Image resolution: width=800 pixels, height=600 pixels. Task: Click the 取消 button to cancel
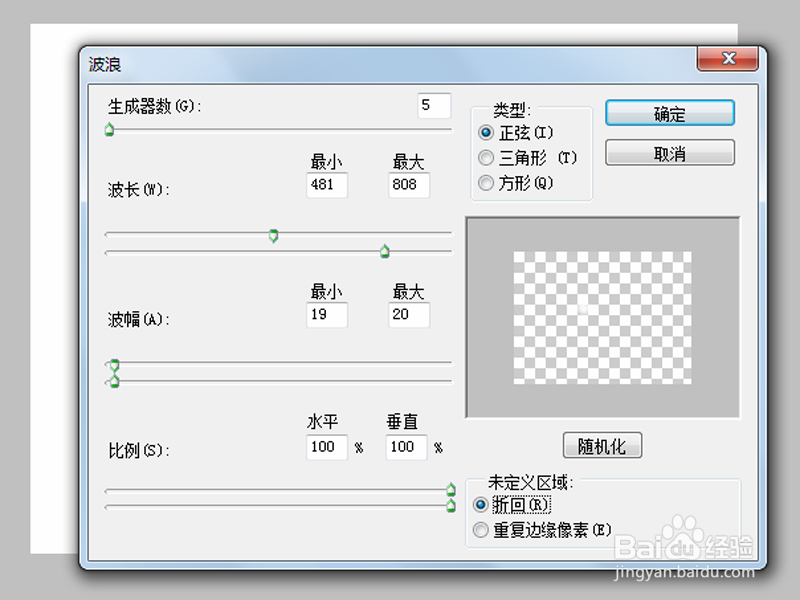(669, 153)
